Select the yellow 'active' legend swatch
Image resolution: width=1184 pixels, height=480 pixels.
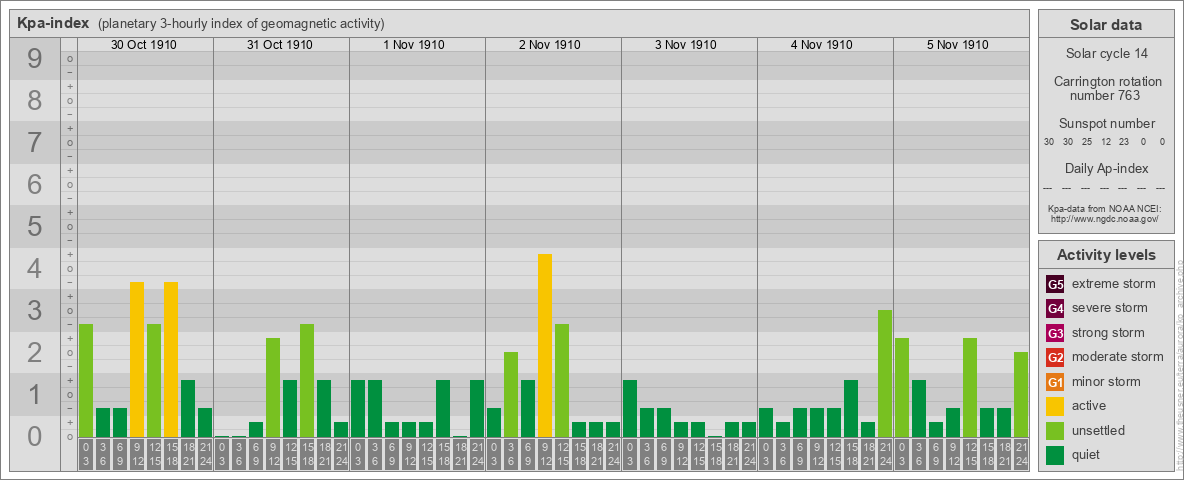tap(1055, 406)
